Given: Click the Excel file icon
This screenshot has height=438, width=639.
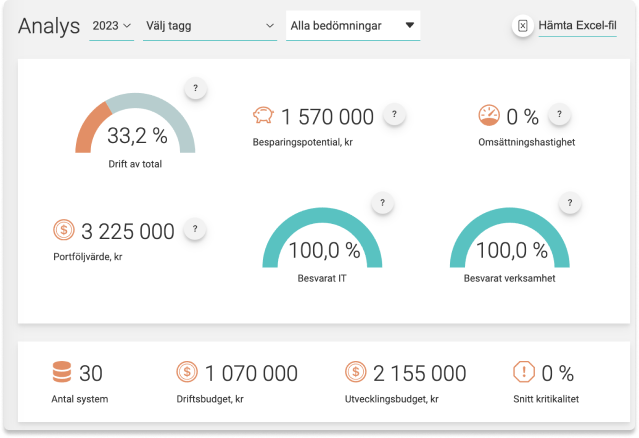Looking at the screenshot, I should (522, 26).
